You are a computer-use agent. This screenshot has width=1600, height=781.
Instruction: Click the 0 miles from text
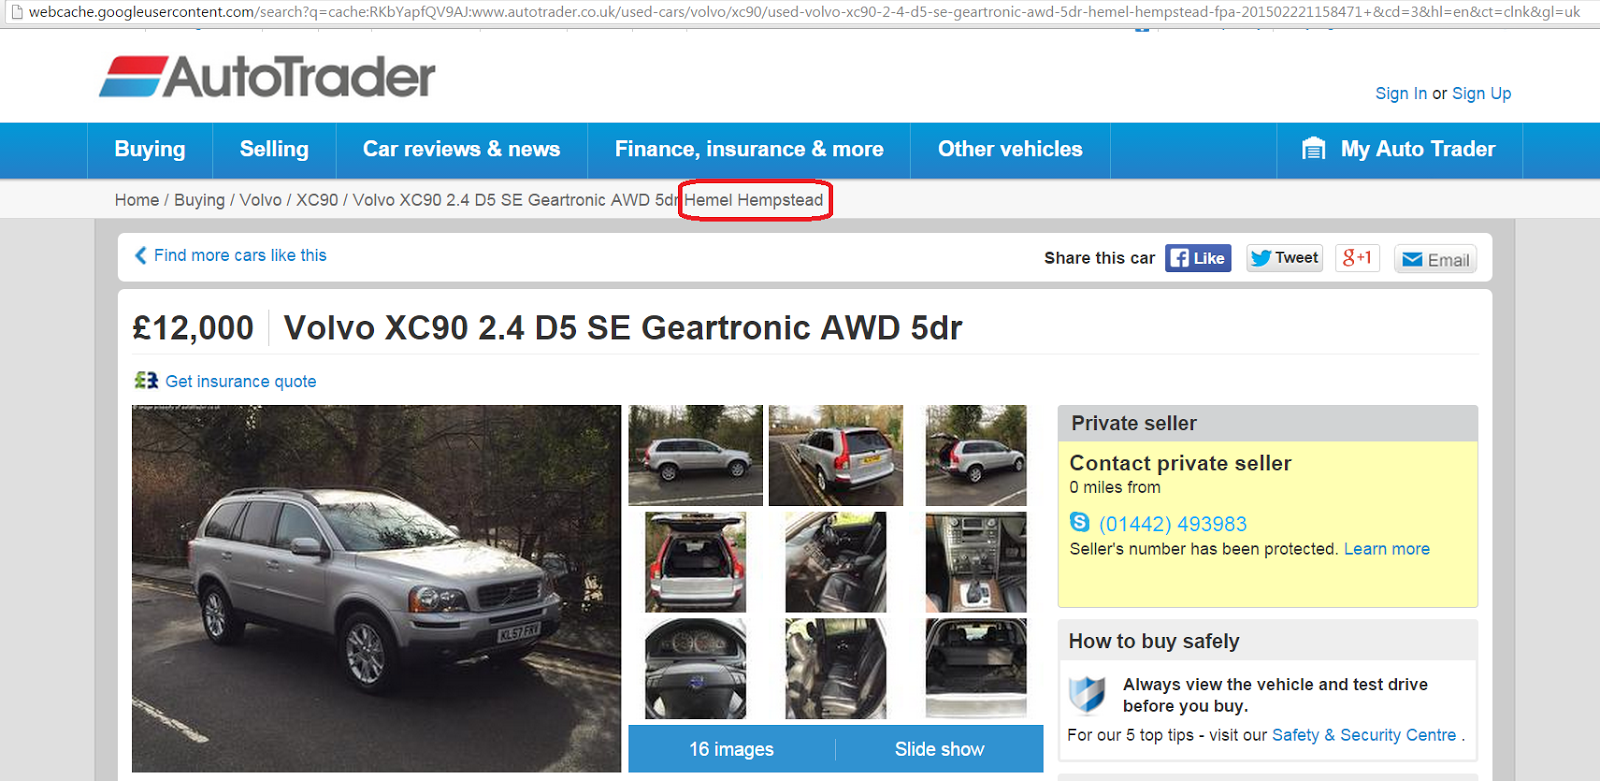click(x=1115, y=487)
